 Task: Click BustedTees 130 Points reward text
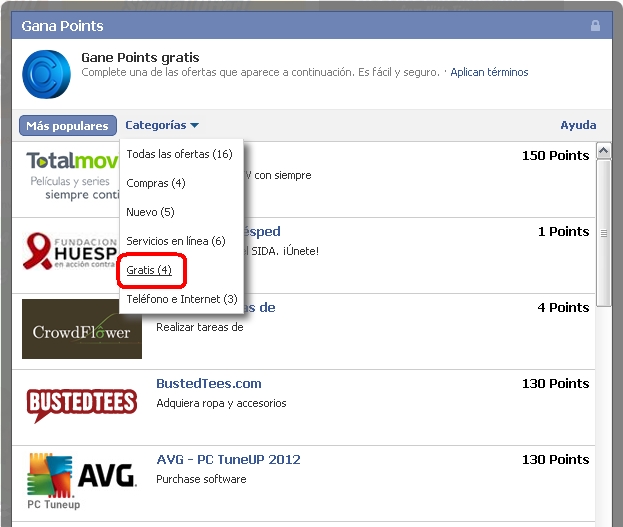coord(555,384)
